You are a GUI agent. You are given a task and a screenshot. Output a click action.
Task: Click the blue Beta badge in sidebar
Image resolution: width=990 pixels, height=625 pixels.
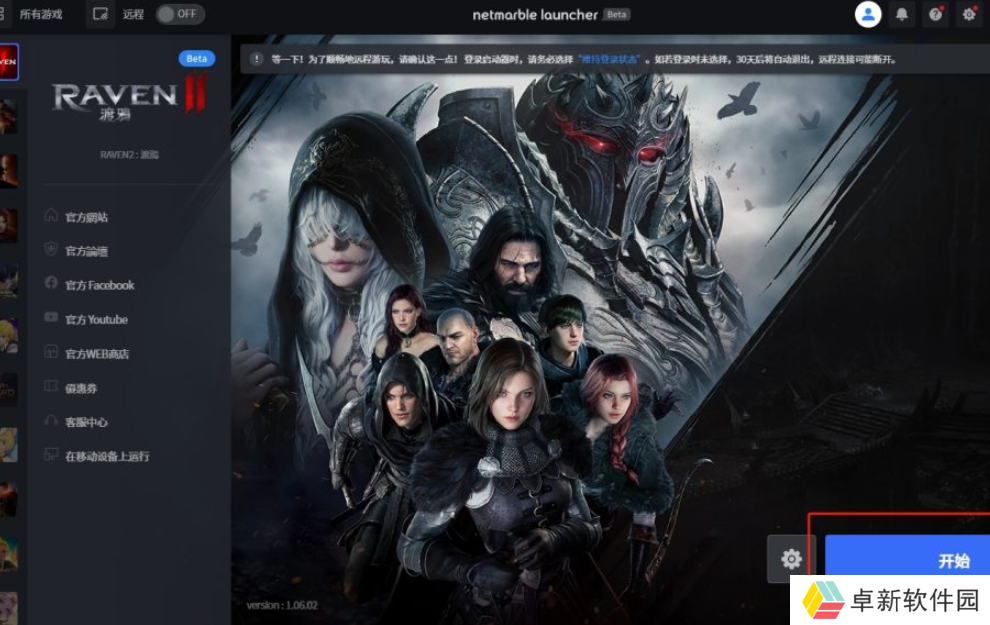(x=196, y=59)
